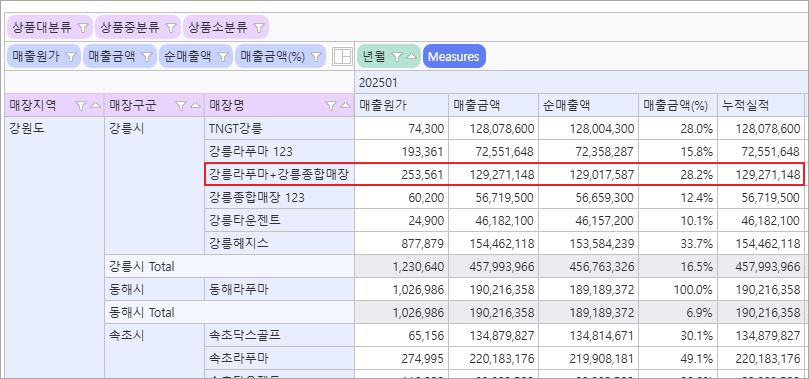
Task: Select the 강릉라푸마+강릉종합매장 row label
Action: click(x=279, y=174)
